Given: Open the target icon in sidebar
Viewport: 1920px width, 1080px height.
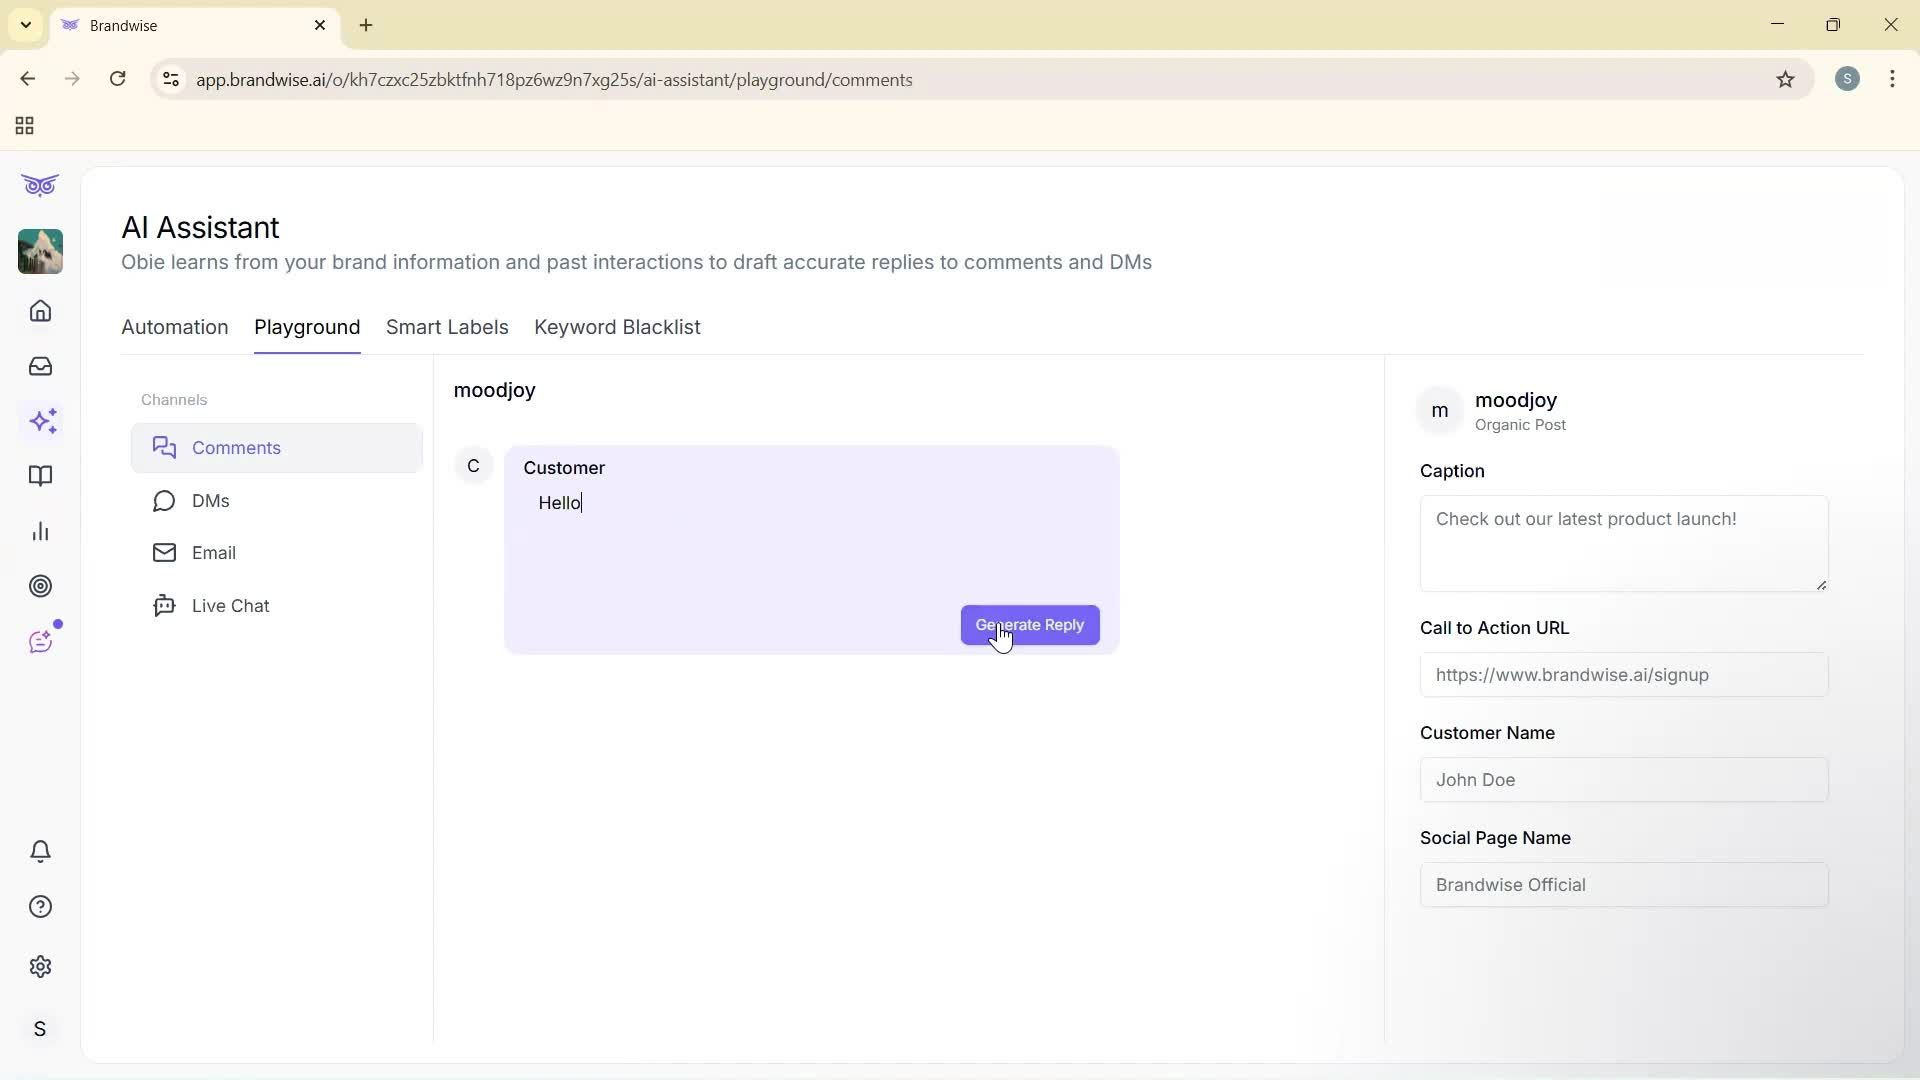Looking at the screenshot, I should [x=40, y=586].
